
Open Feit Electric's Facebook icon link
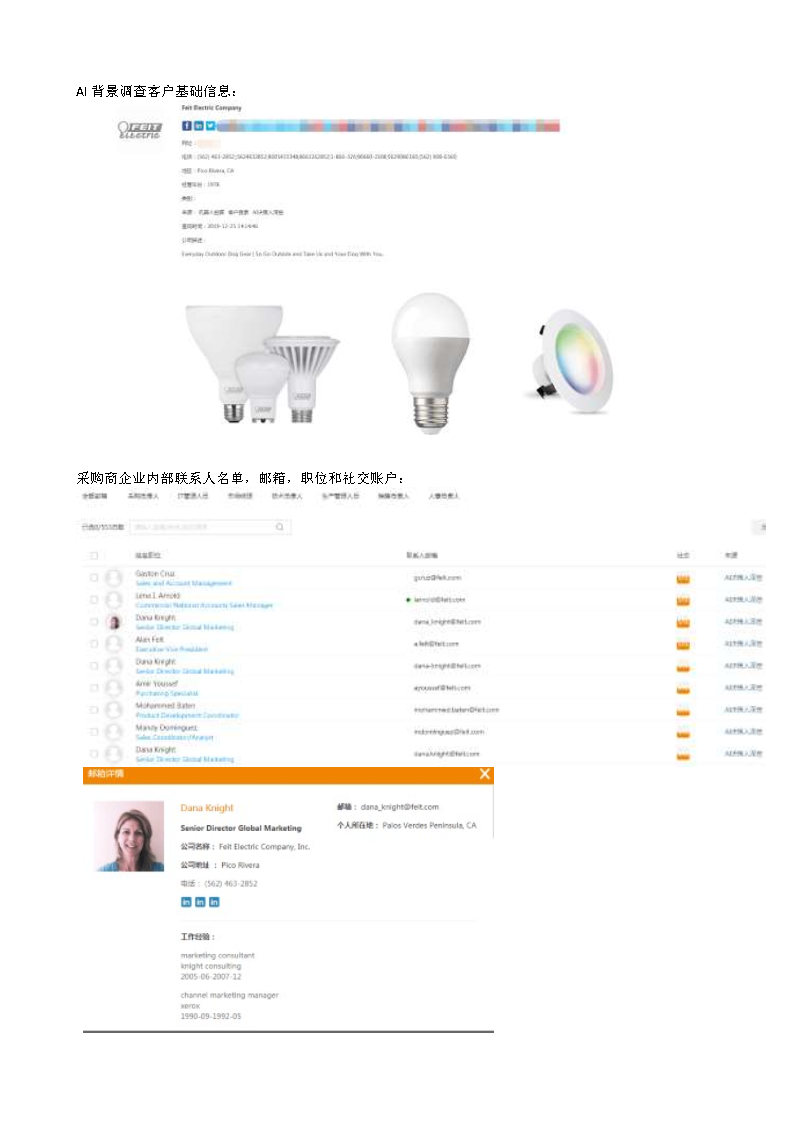(x=186, y=126)
